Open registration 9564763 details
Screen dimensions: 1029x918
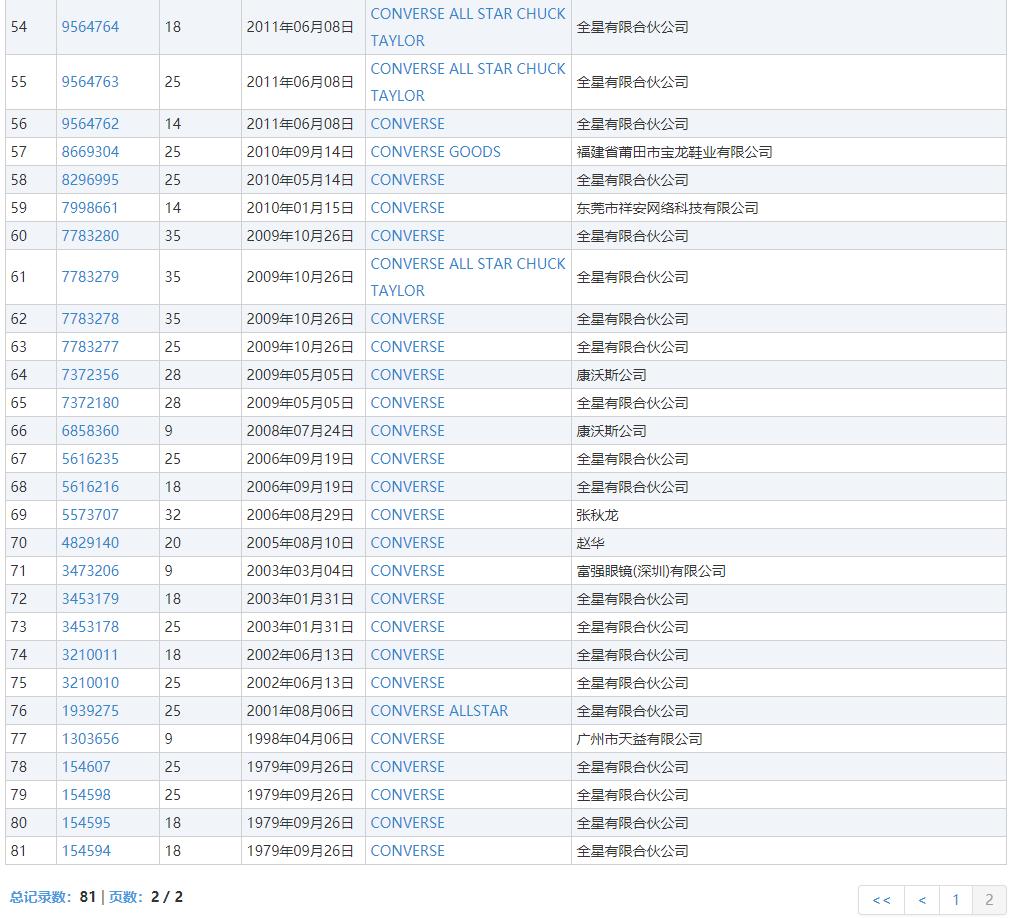point(90,82)
